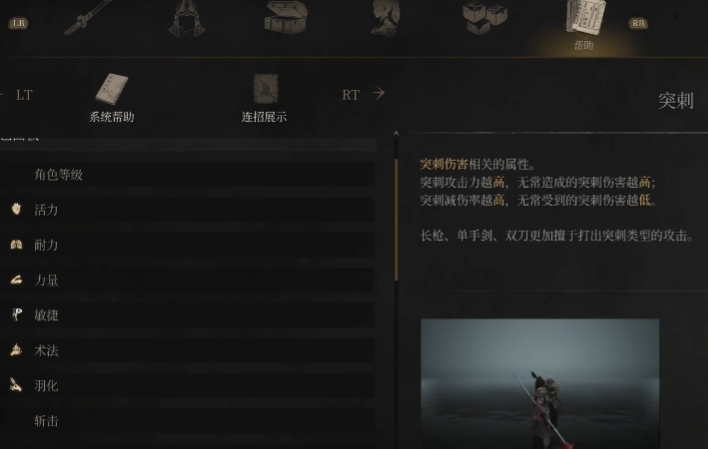Select the 敏捷 attribute entry
The height and width of the screenshot is (449, 708).
point(187,315)
